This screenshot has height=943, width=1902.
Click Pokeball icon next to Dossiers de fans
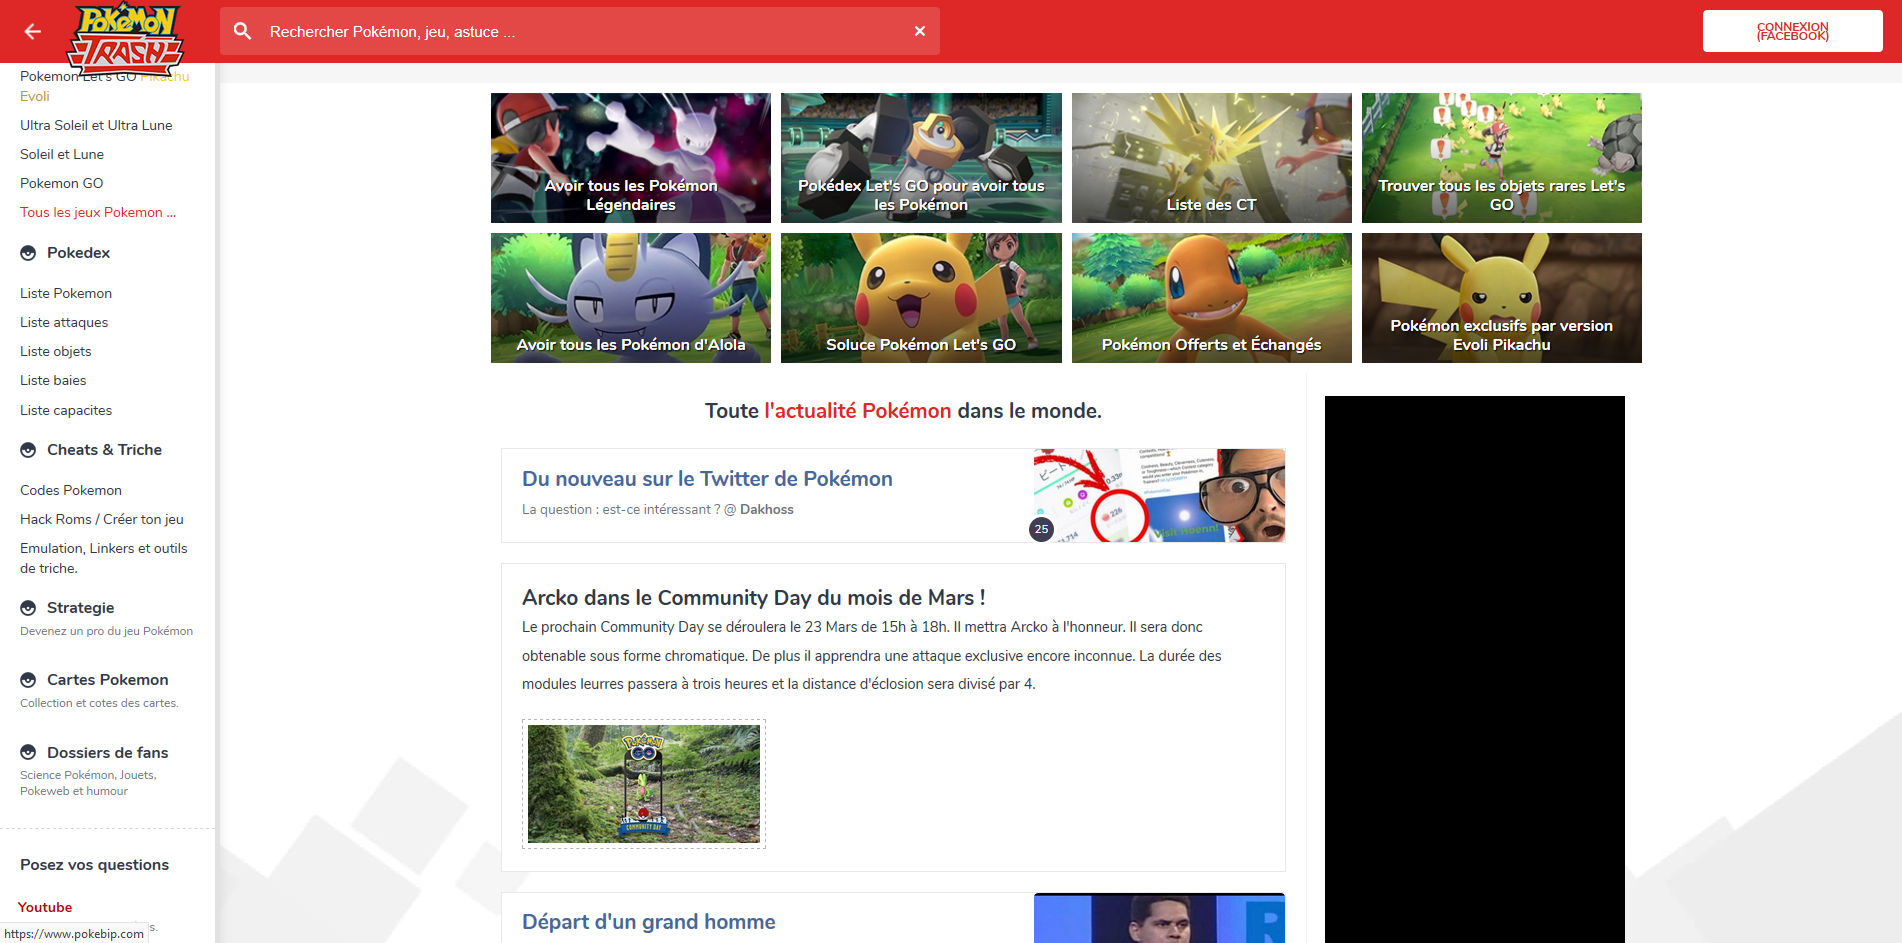[x=28, y=753]
